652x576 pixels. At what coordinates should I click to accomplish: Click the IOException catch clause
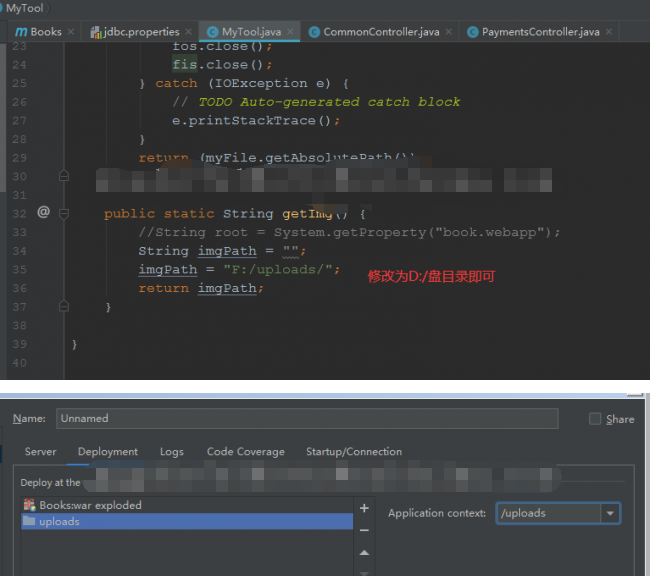point(252,83)
